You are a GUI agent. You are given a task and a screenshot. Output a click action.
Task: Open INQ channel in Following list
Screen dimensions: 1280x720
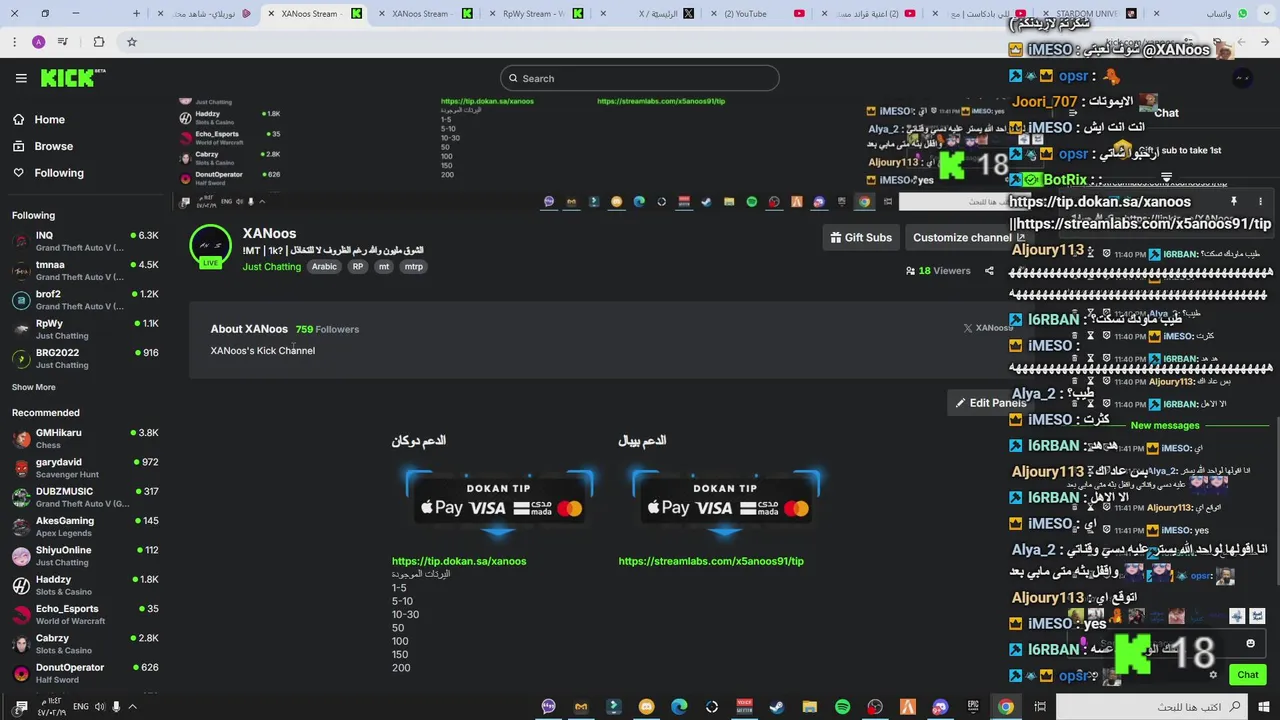click(85, 241)
